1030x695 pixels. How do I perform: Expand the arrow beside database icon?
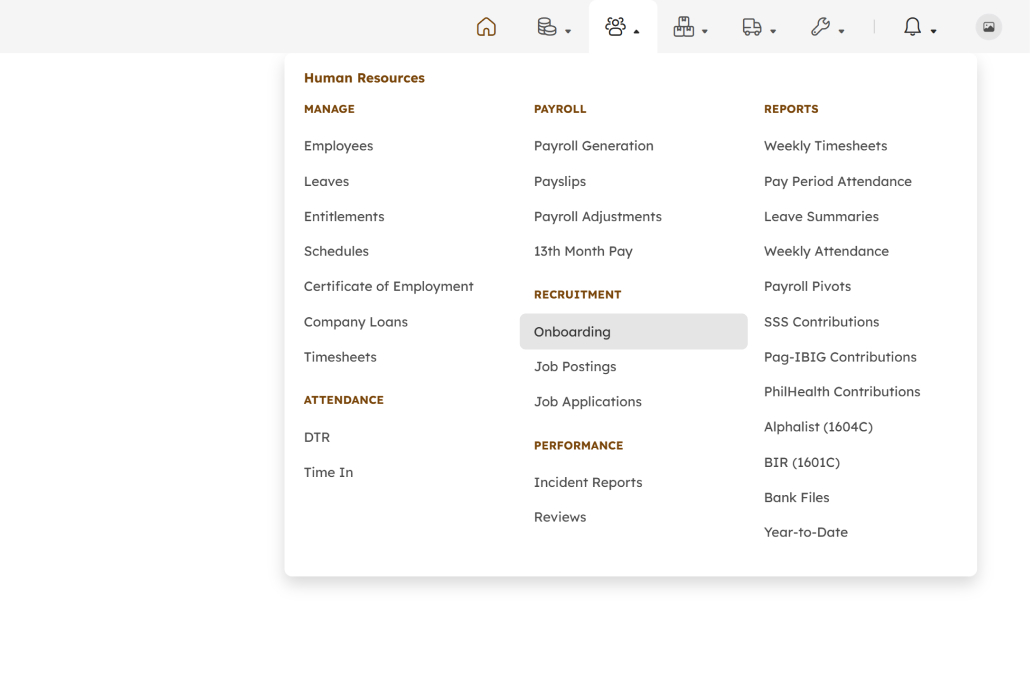tap(568, 31)
